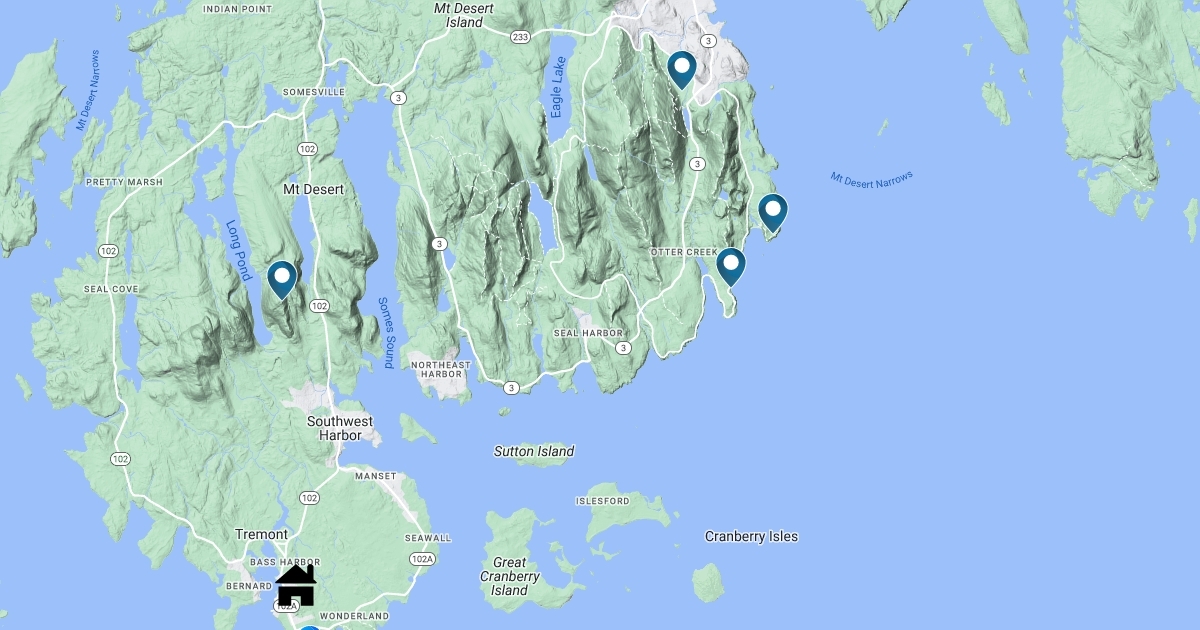Open the northernmost map pin east of Eagle Lake

click(x=682, y=71)
